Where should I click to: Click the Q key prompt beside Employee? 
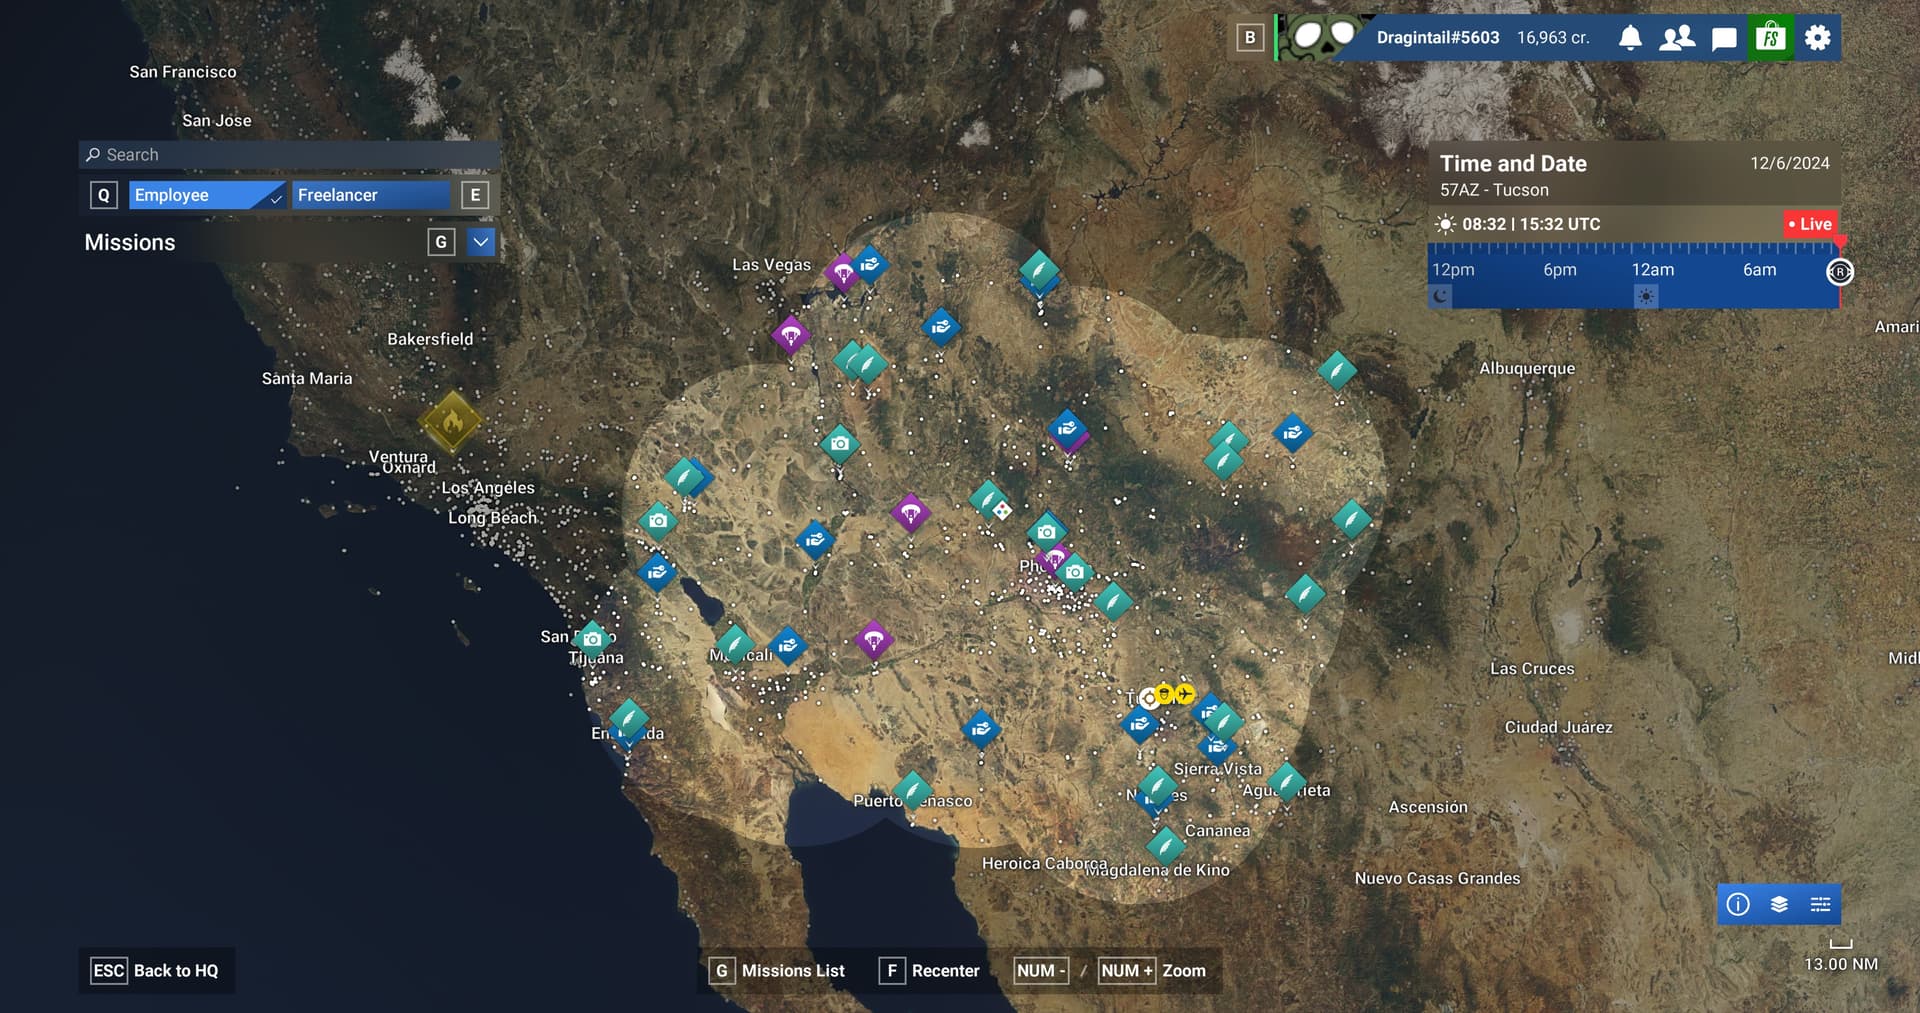pos(104,195)
